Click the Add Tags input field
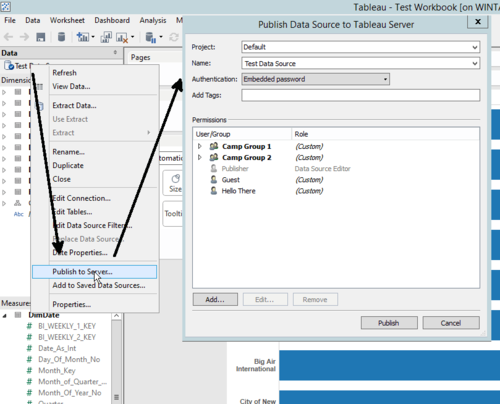The image size is (500, 404). coord(361,95)
